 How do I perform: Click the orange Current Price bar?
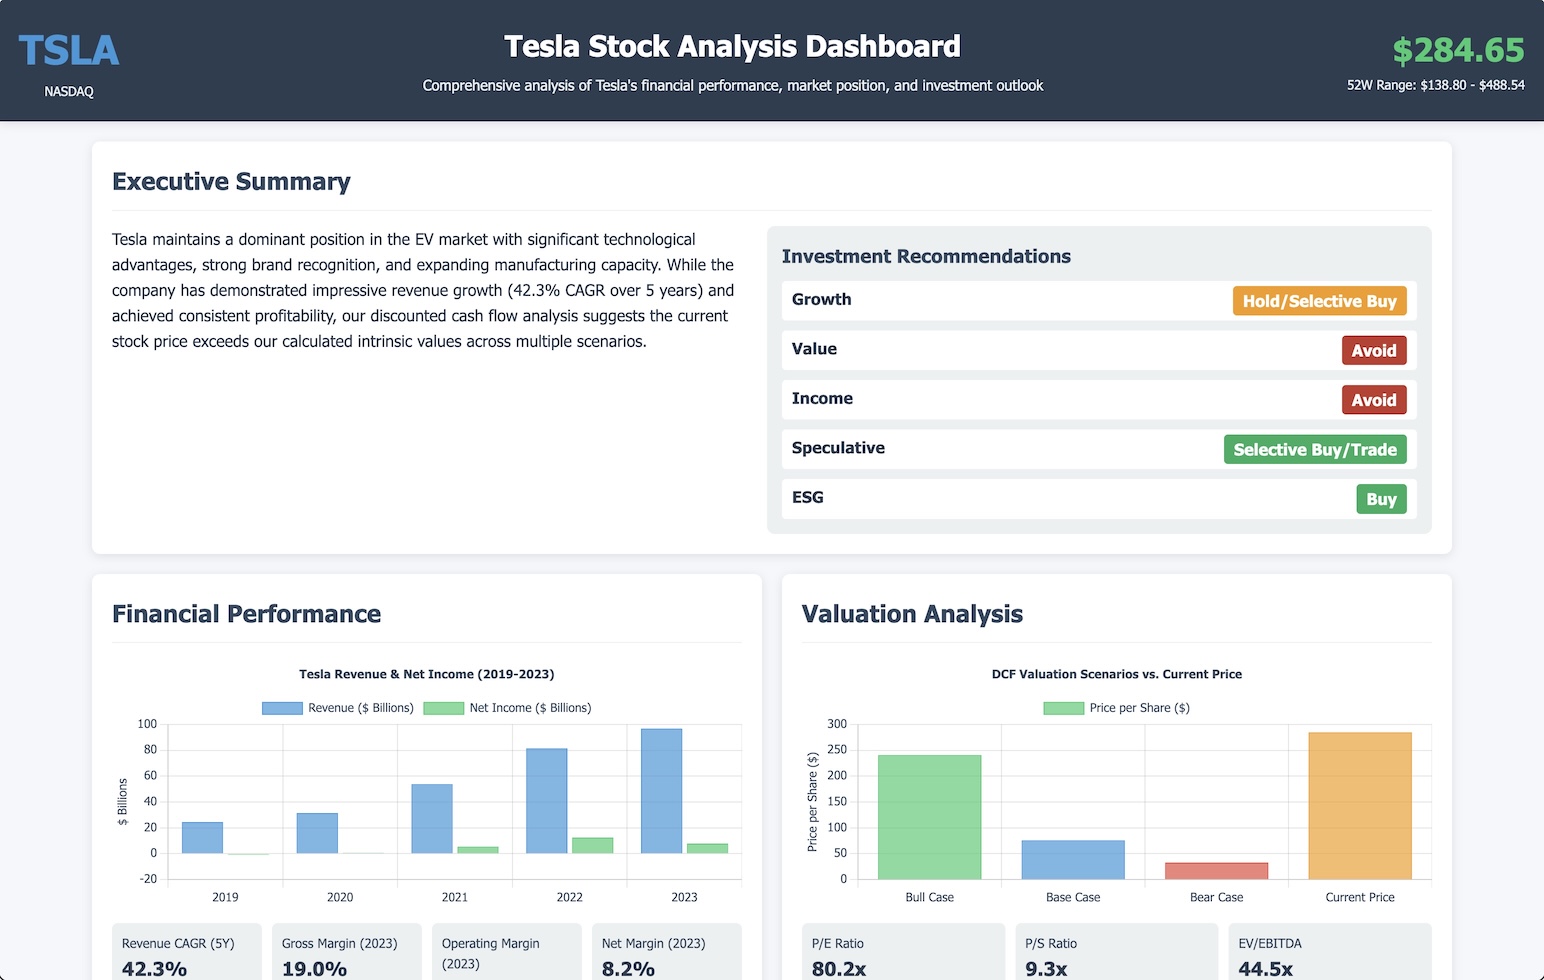point(1359,806)
